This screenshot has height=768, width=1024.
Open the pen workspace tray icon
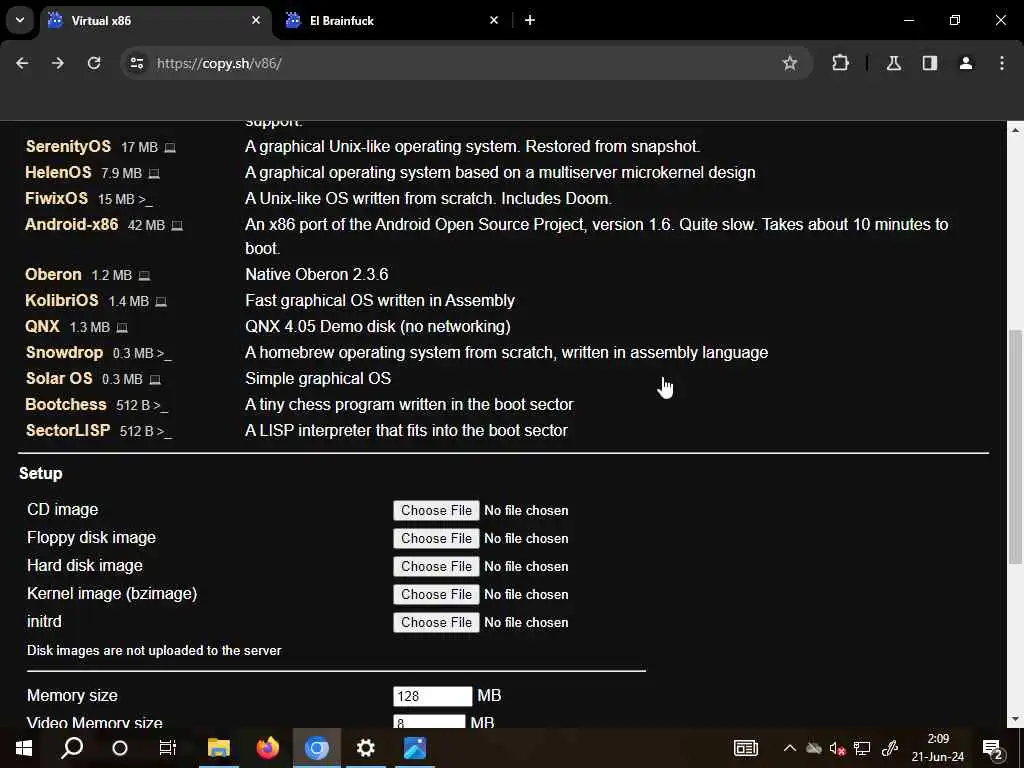coord(889,748)
